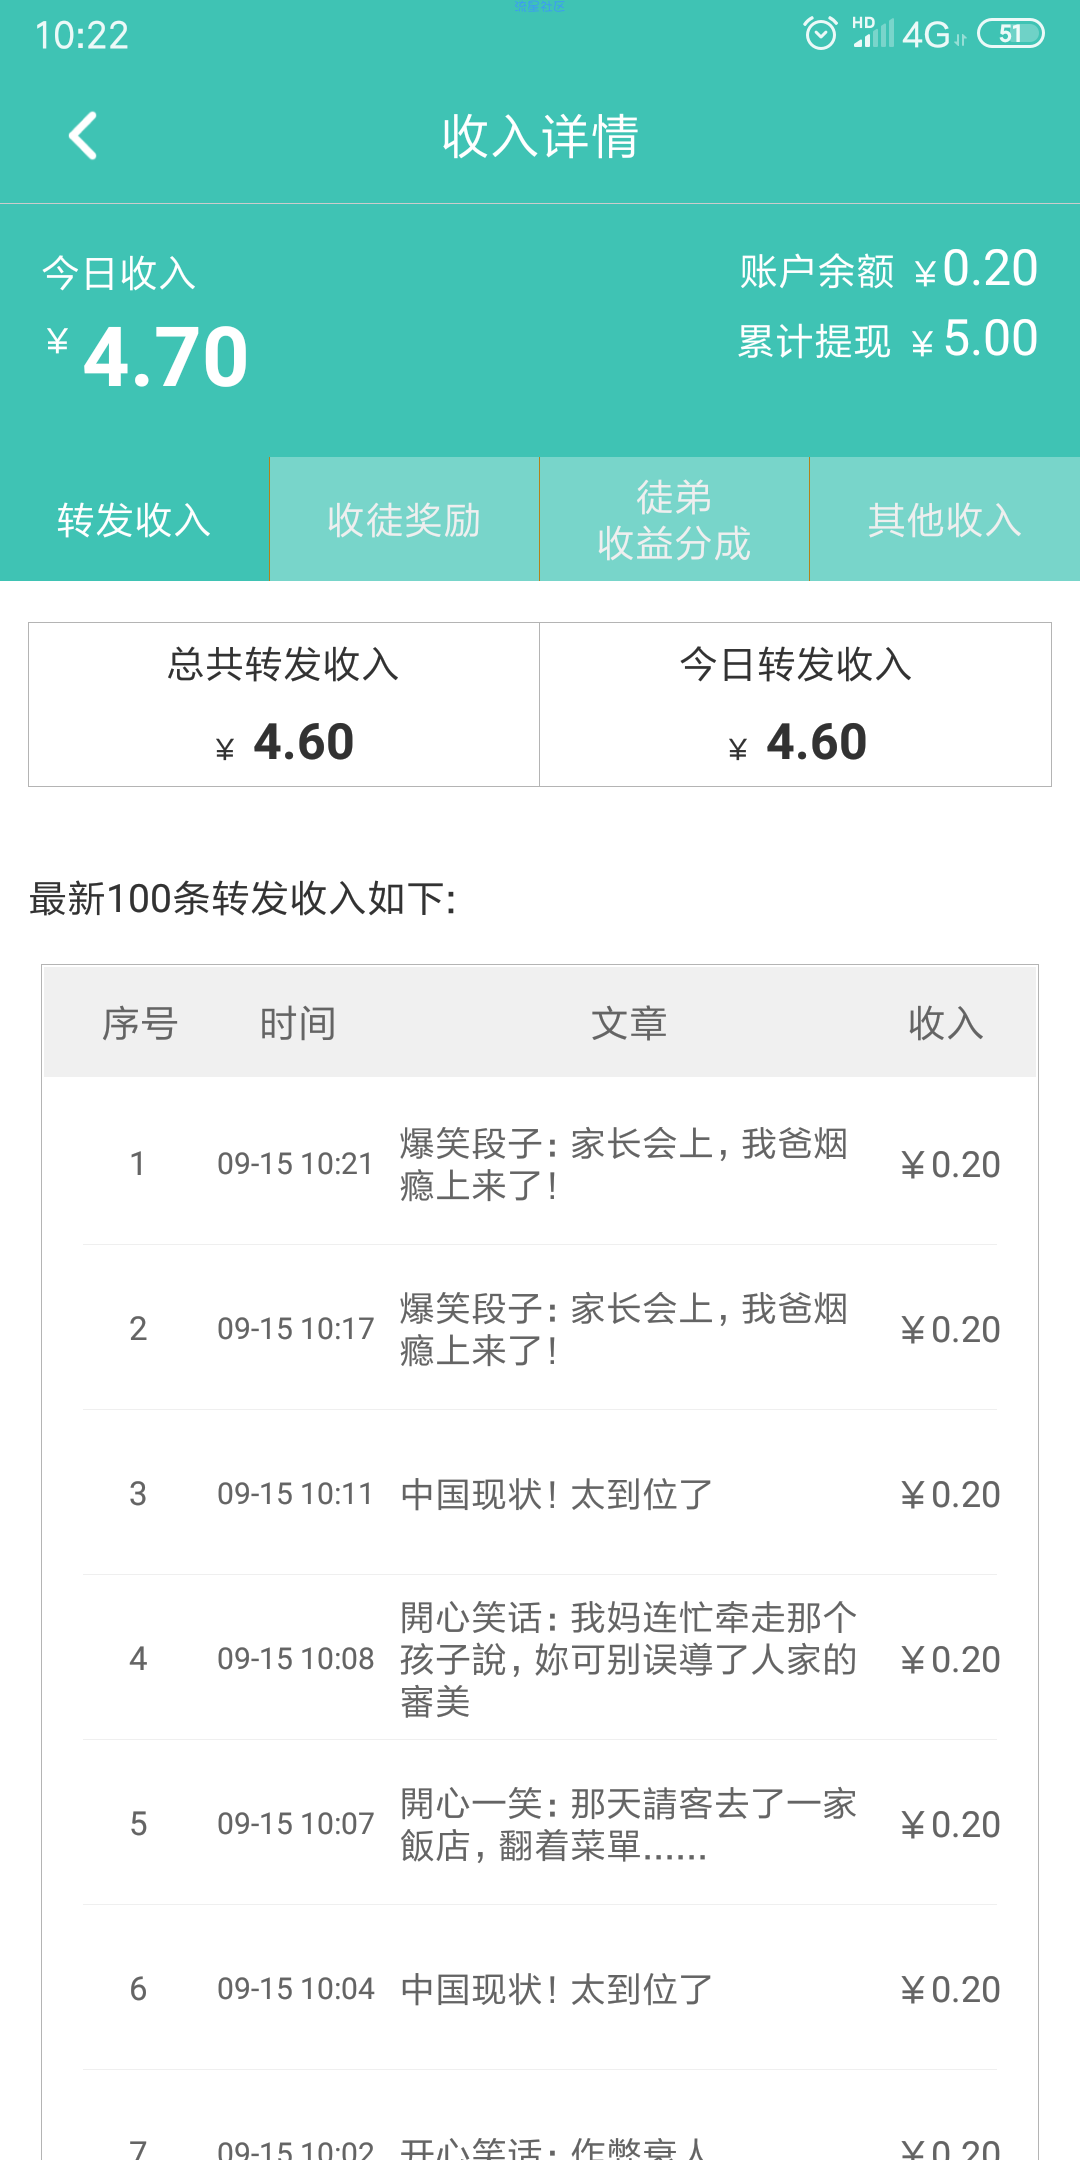Open row 2 article 爆笑段子 at 10:17
Screen dimensions: 1080x2160
pyautogui.click(x=540, y=1329)
